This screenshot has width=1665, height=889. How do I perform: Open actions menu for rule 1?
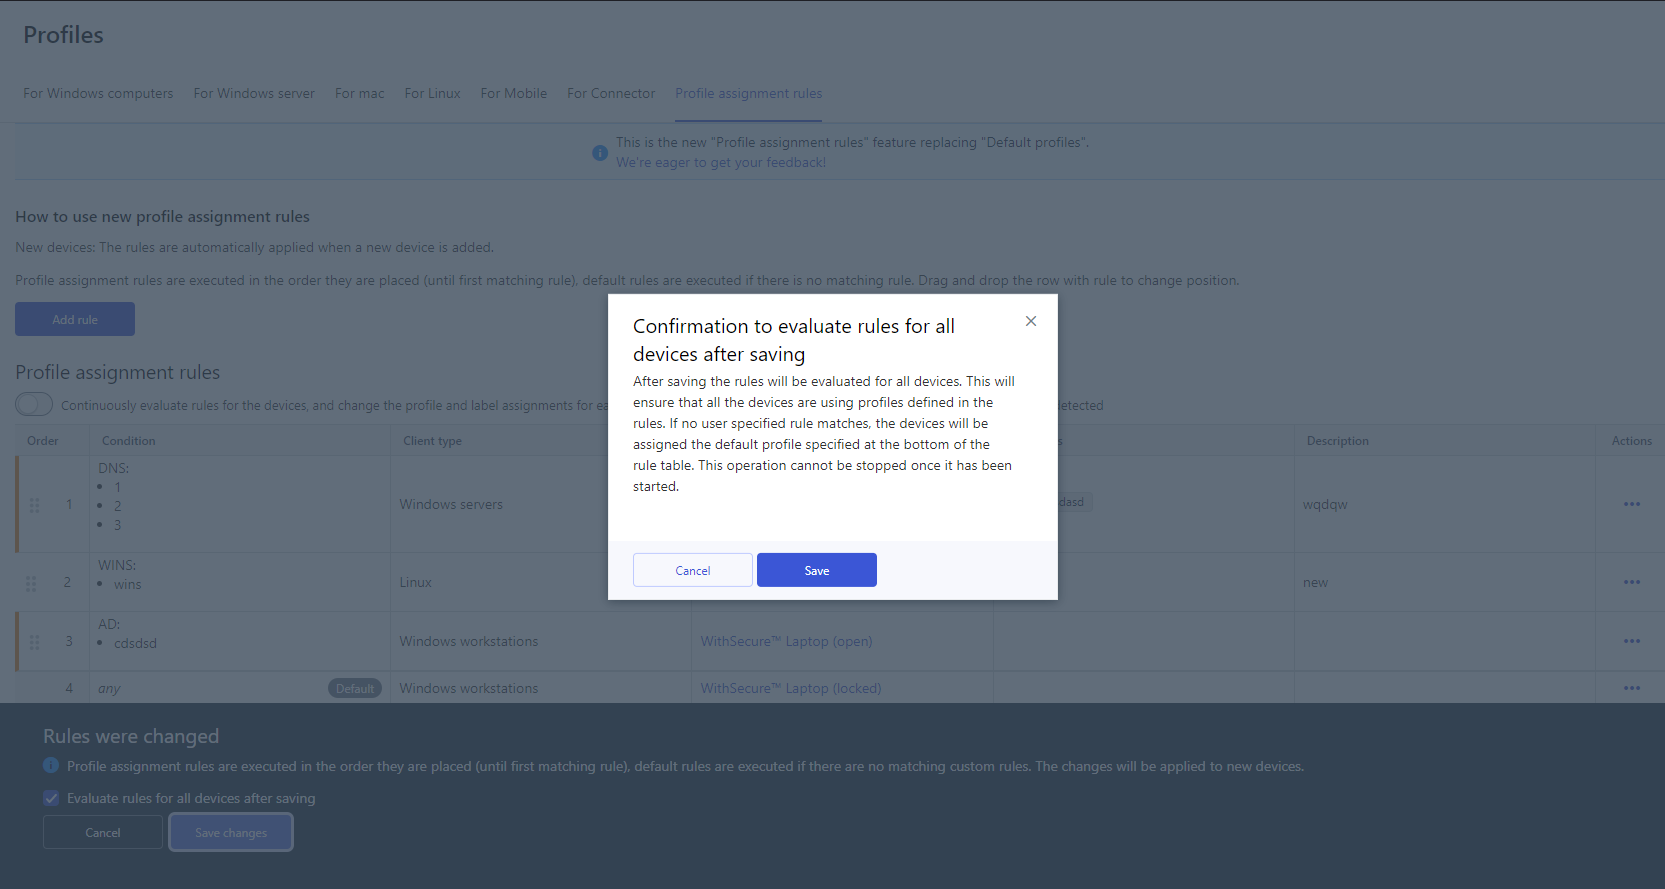point(1632,504)
